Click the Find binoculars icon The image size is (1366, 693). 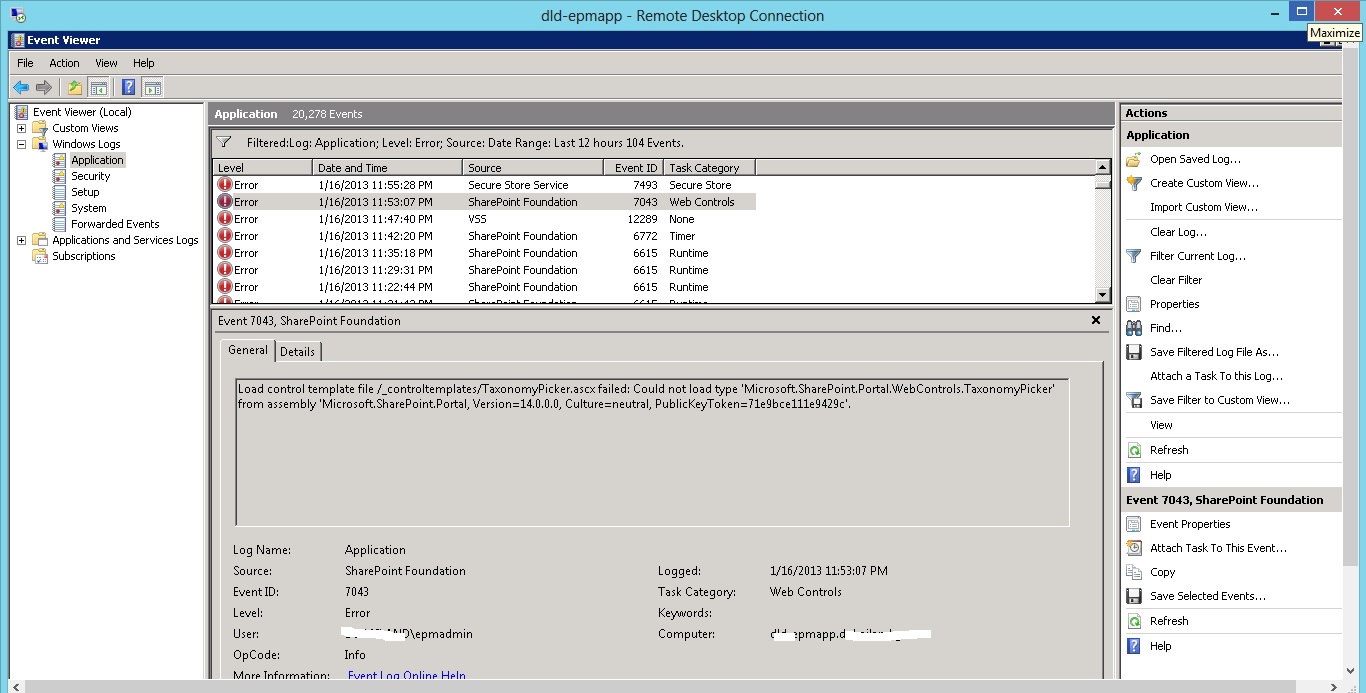point(1133,328)
